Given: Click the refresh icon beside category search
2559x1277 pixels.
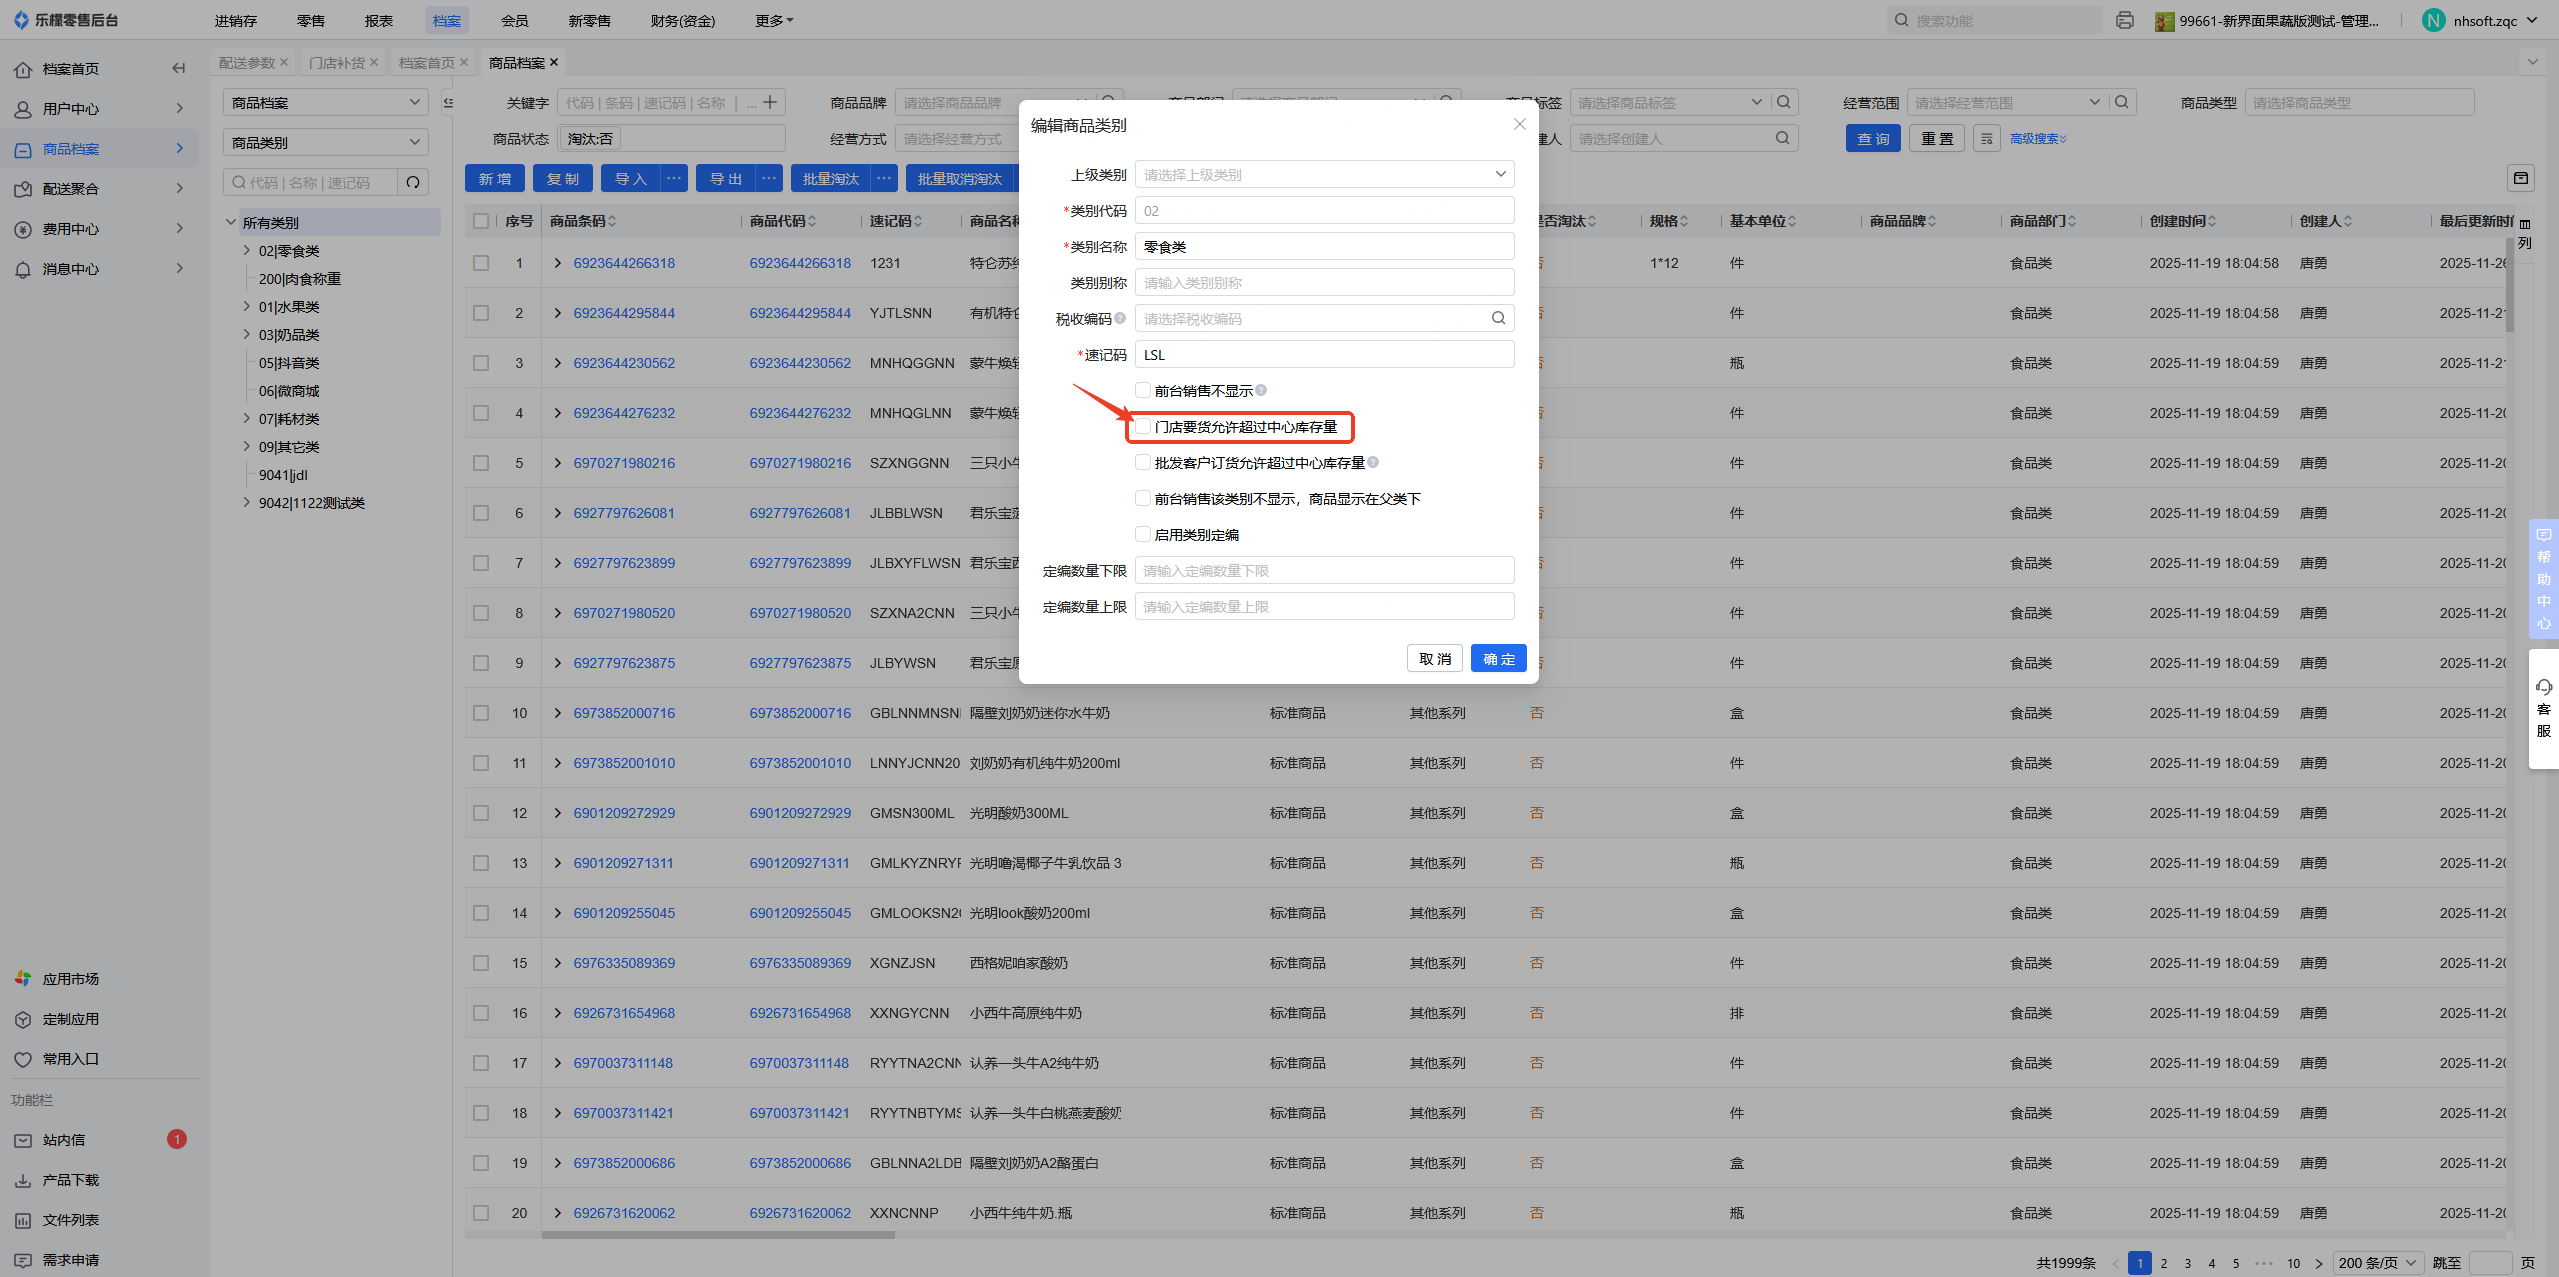Looking at the screenshot, I should pos(413,183).
